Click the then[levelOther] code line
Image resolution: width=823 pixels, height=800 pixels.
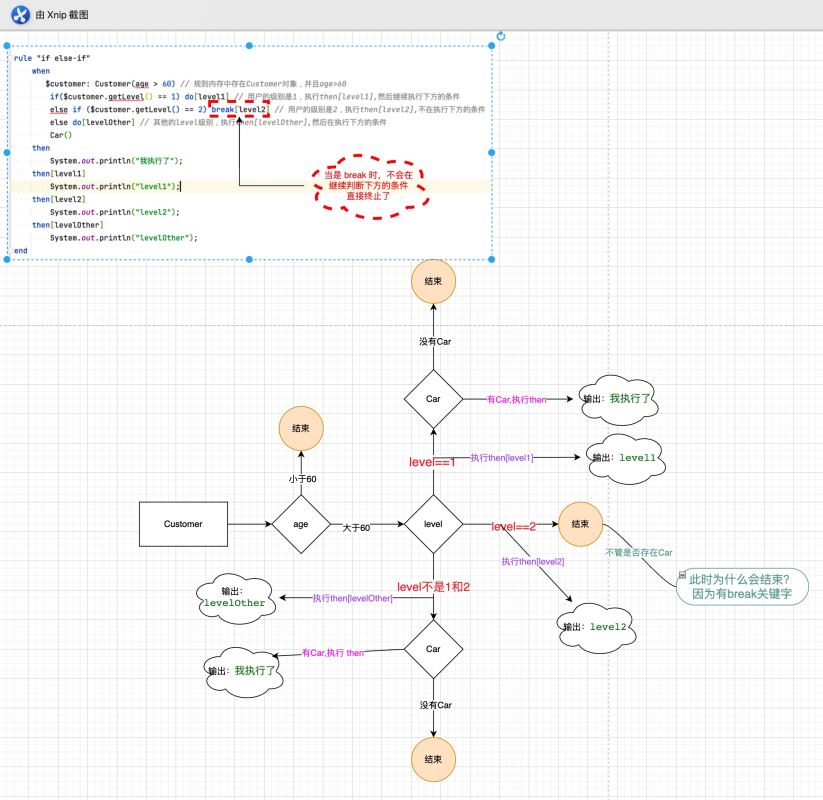(x=68, y=225)
